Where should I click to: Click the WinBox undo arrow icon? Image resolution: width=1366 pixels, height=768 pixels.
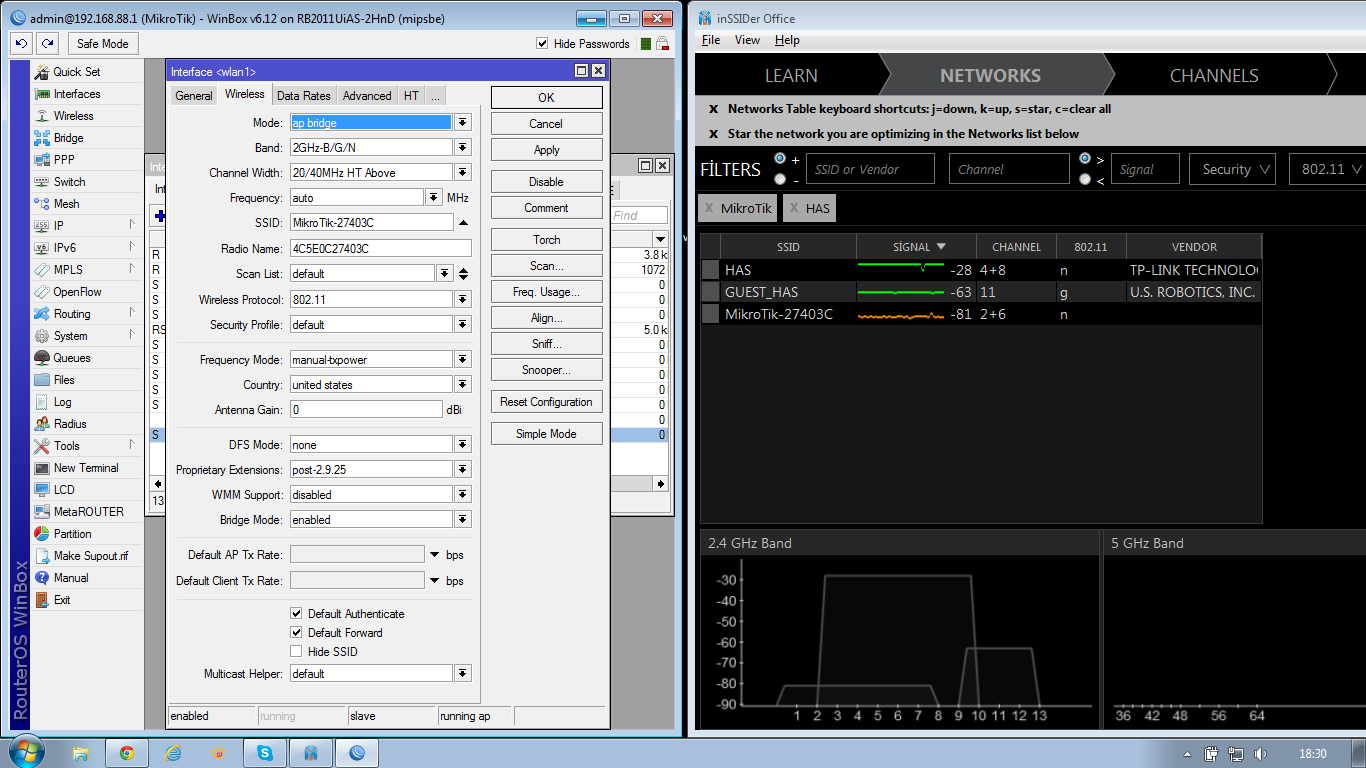21,44
